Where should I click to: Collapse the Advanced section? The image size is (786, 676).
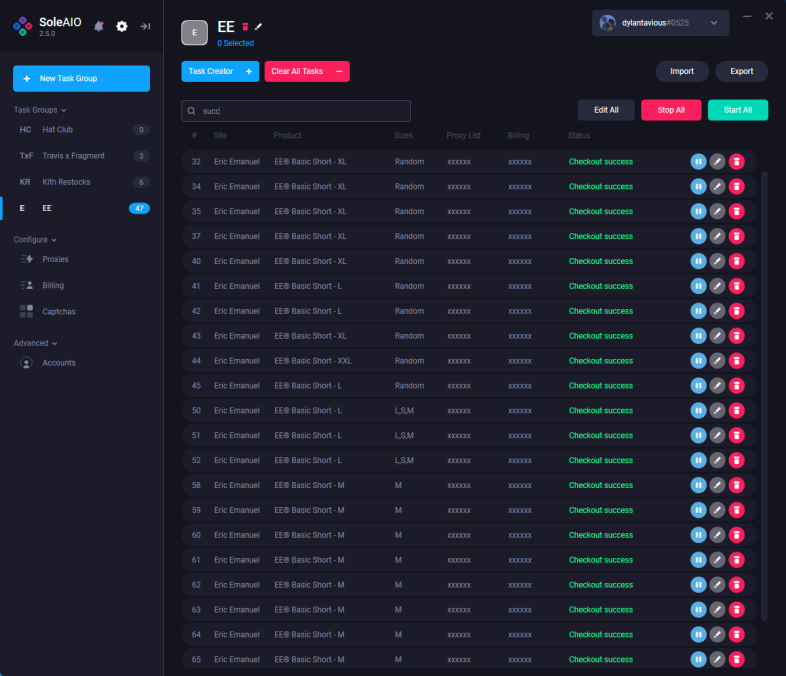click(x=36, y=343)
